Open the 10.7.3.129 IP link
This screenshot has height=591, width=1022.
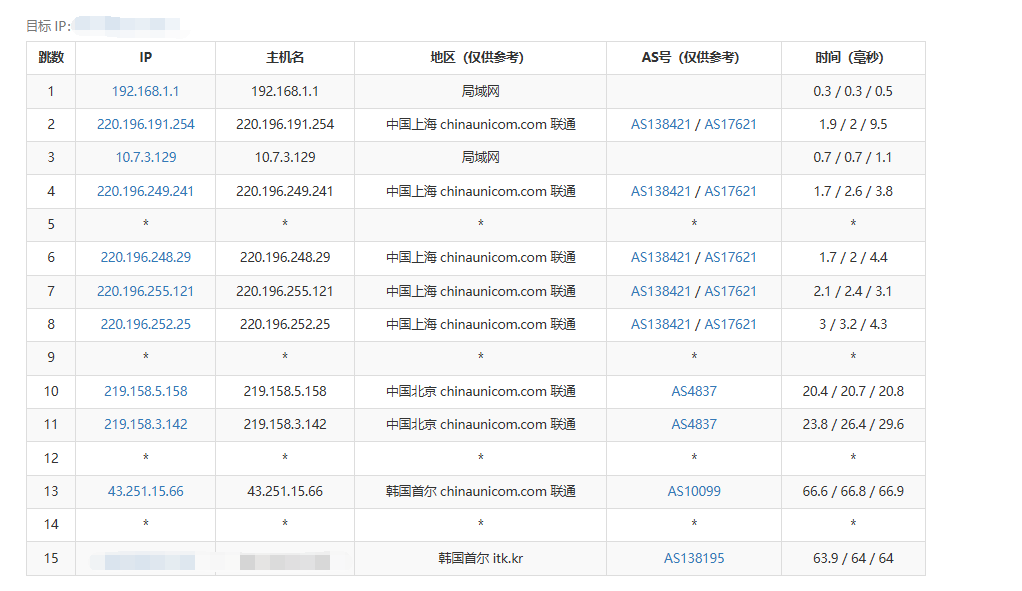tap(145, 158)
